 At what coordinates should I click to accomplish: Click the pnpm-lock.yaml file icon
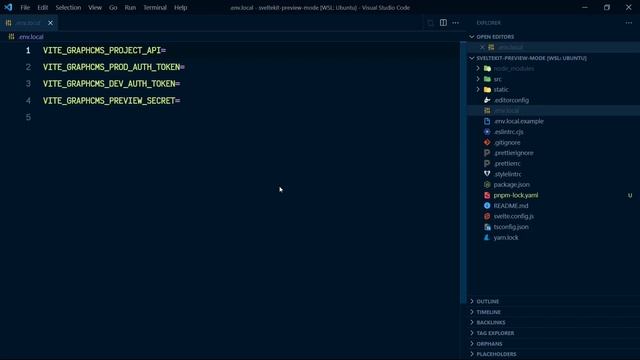pyautogui.click(x=487, y=195)
